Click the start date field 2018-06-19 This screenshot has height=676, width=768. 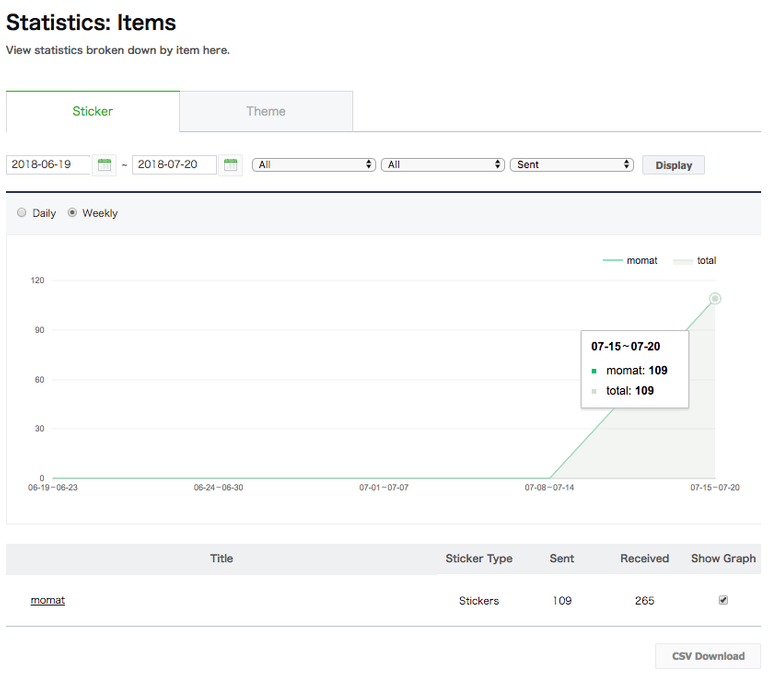(x=48, y=164)
